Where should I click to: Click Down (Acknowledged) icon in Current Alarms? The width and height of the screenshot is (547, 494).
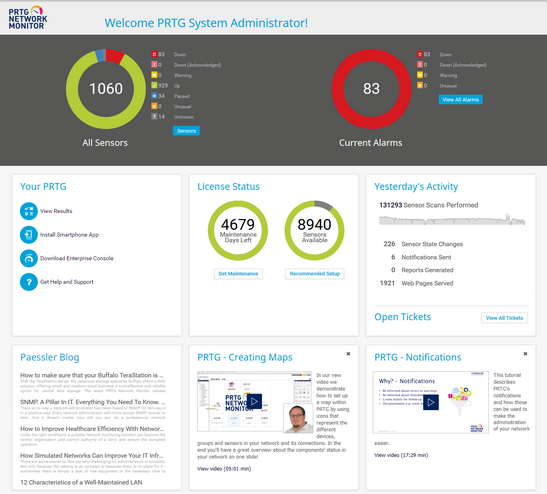(x=420, y=65)
